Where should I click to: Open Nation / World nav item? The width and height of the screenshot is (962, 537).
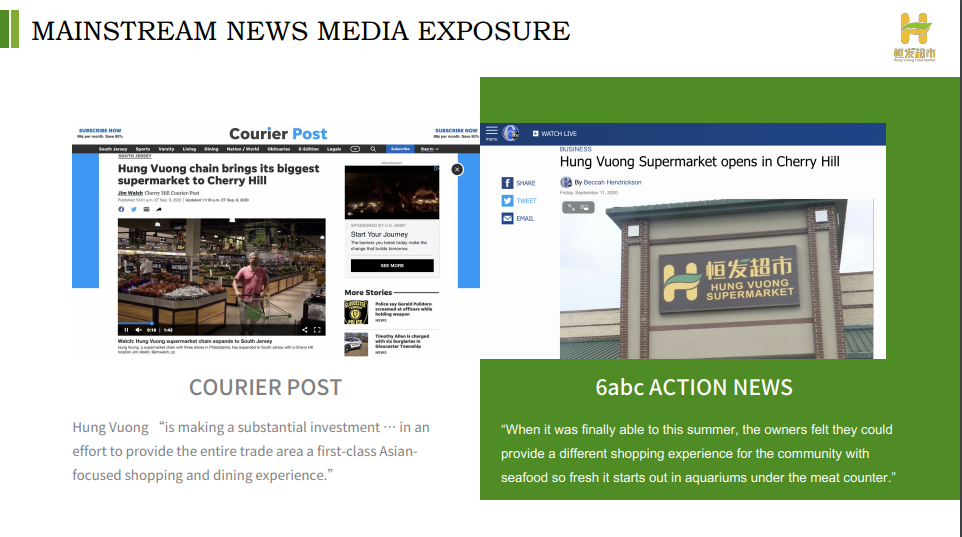pos(243,149)
